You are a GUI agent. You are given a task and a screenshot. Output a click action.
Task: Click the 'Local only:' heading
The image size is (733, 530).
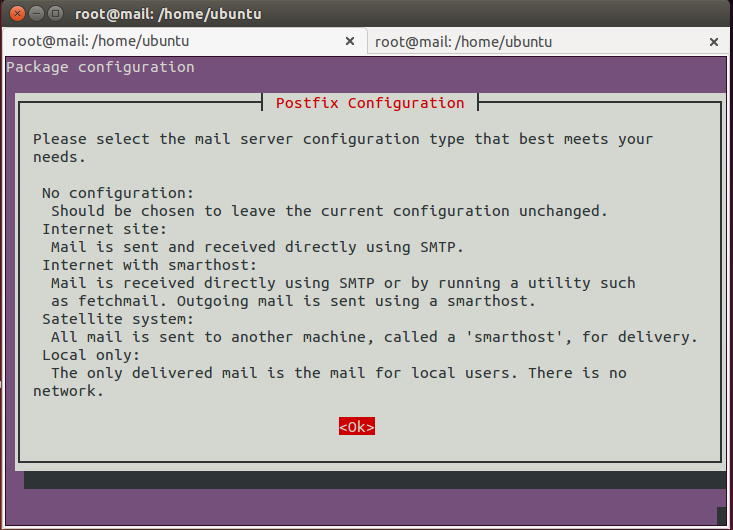(91, 355)
